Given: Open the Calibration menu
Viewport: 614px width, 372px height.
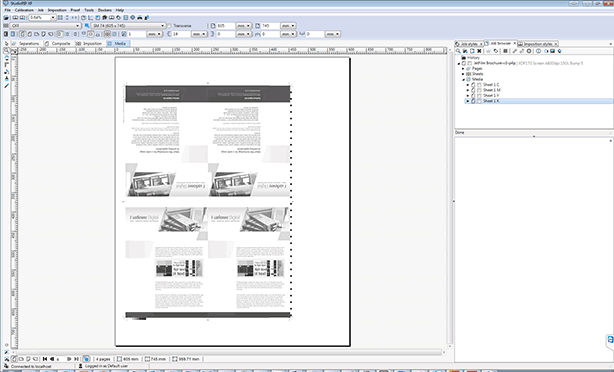Looking at the screenshot, I should click(24, 10).
